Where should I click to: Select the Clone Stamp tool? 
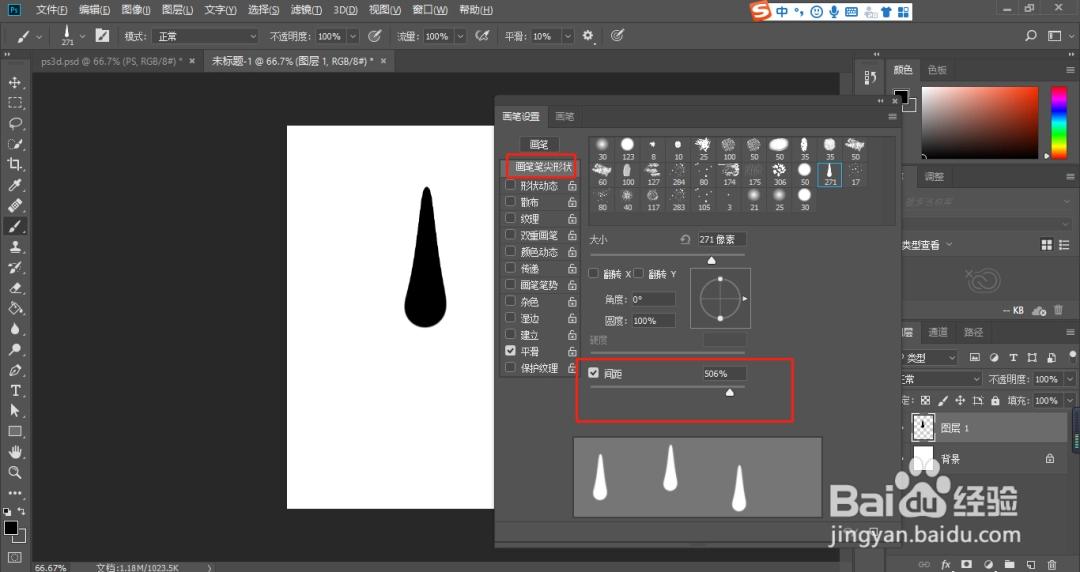point(14,247)
